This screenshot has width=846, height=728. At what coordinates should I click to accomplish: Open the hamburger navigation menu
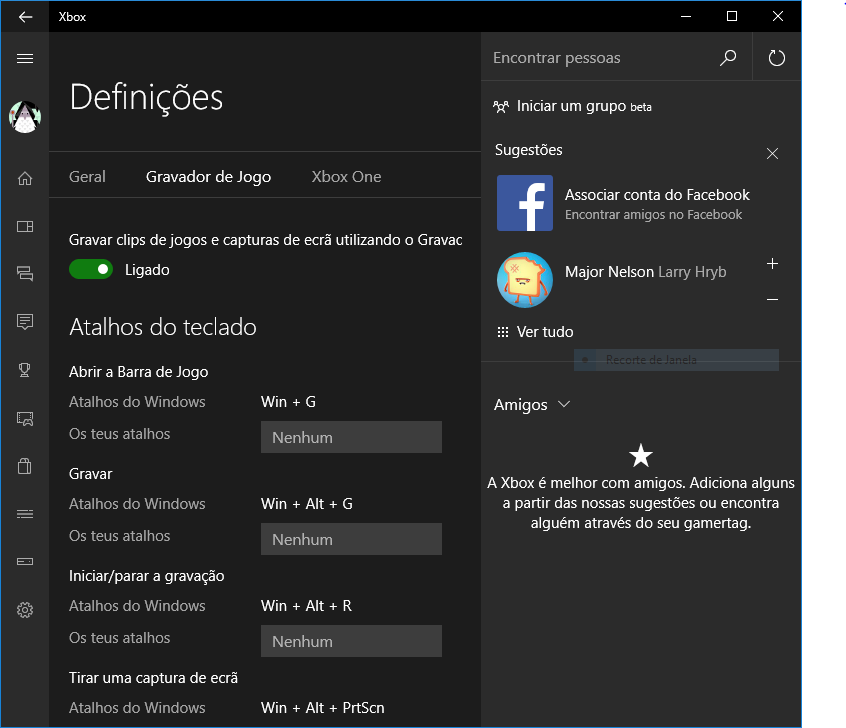coord(25,59)
